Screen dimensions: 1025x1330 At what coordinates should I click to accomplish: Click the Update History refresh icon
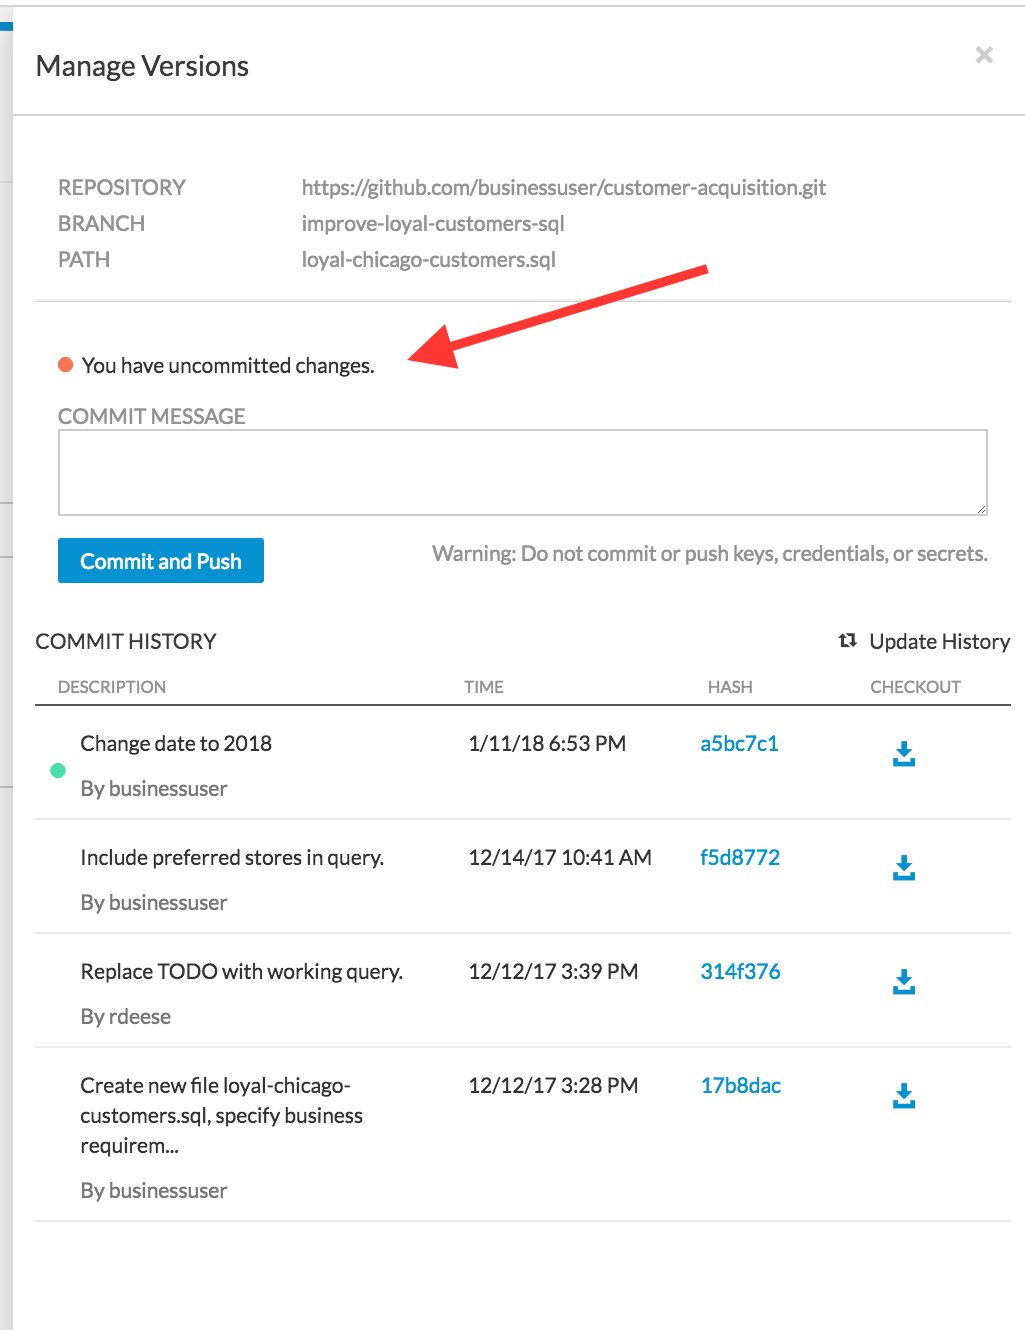click(x=848, y=641)
